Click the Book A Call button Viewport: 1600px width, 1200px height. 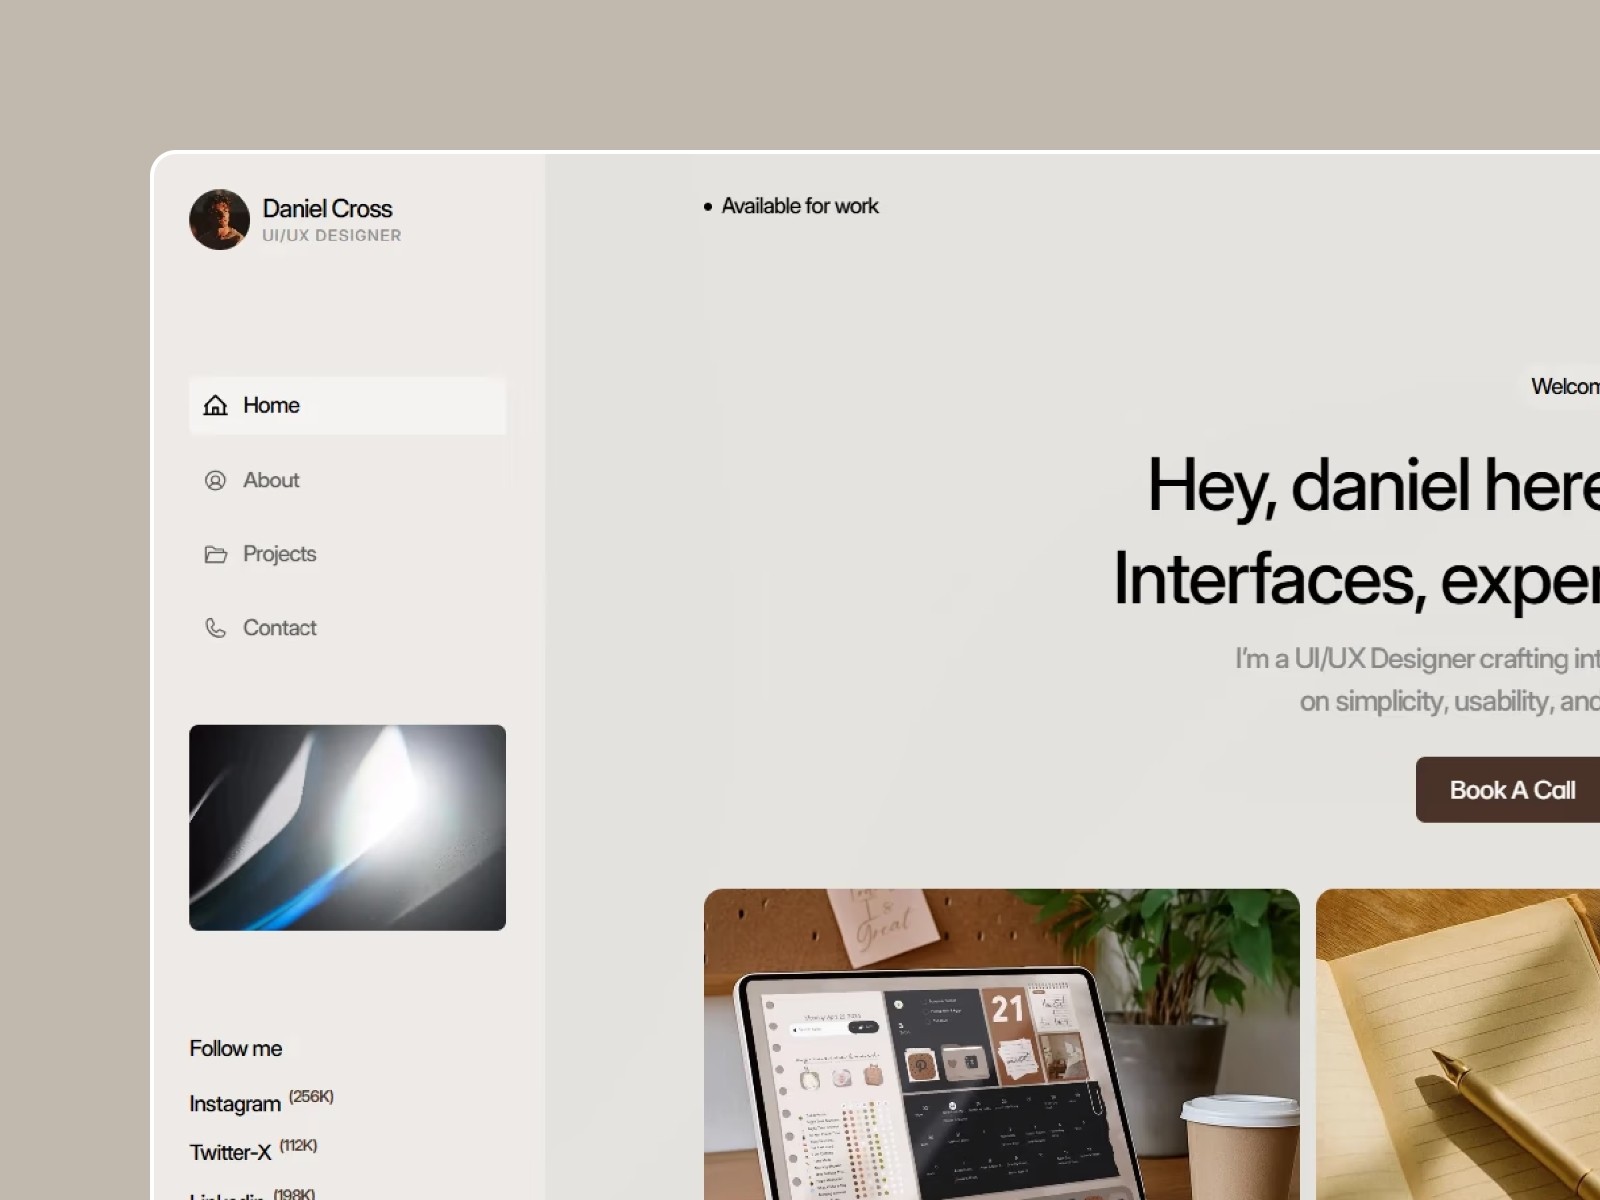coord(1512,790)
